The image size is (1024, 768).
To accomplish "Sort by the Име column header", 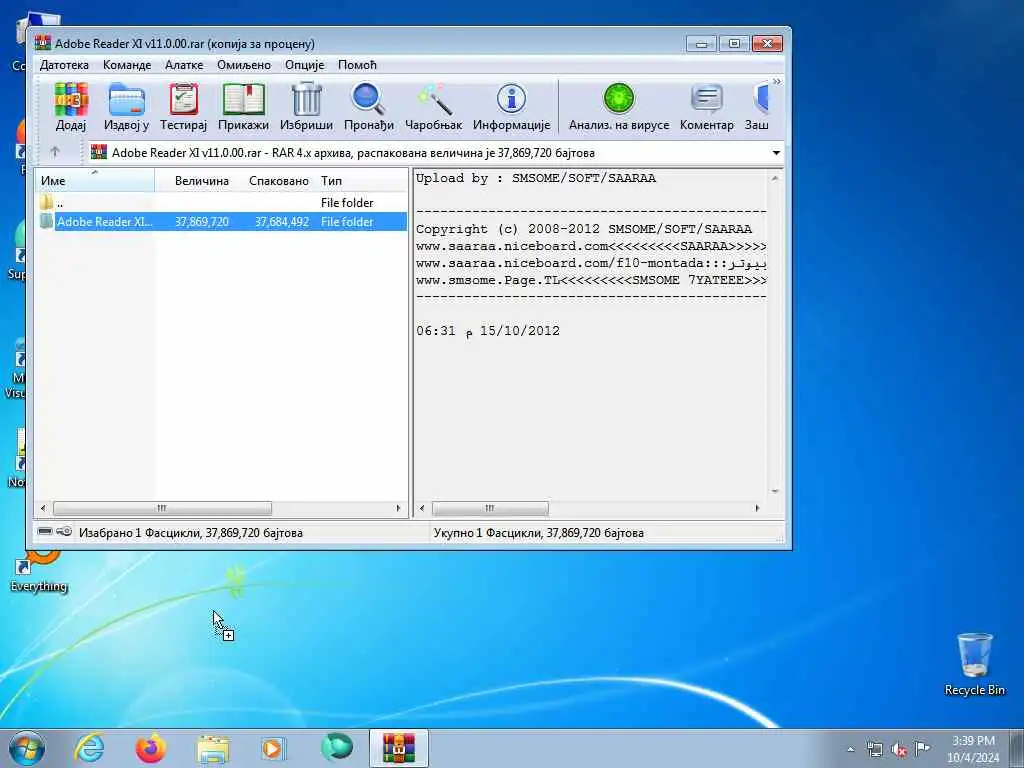I will 95,180.
